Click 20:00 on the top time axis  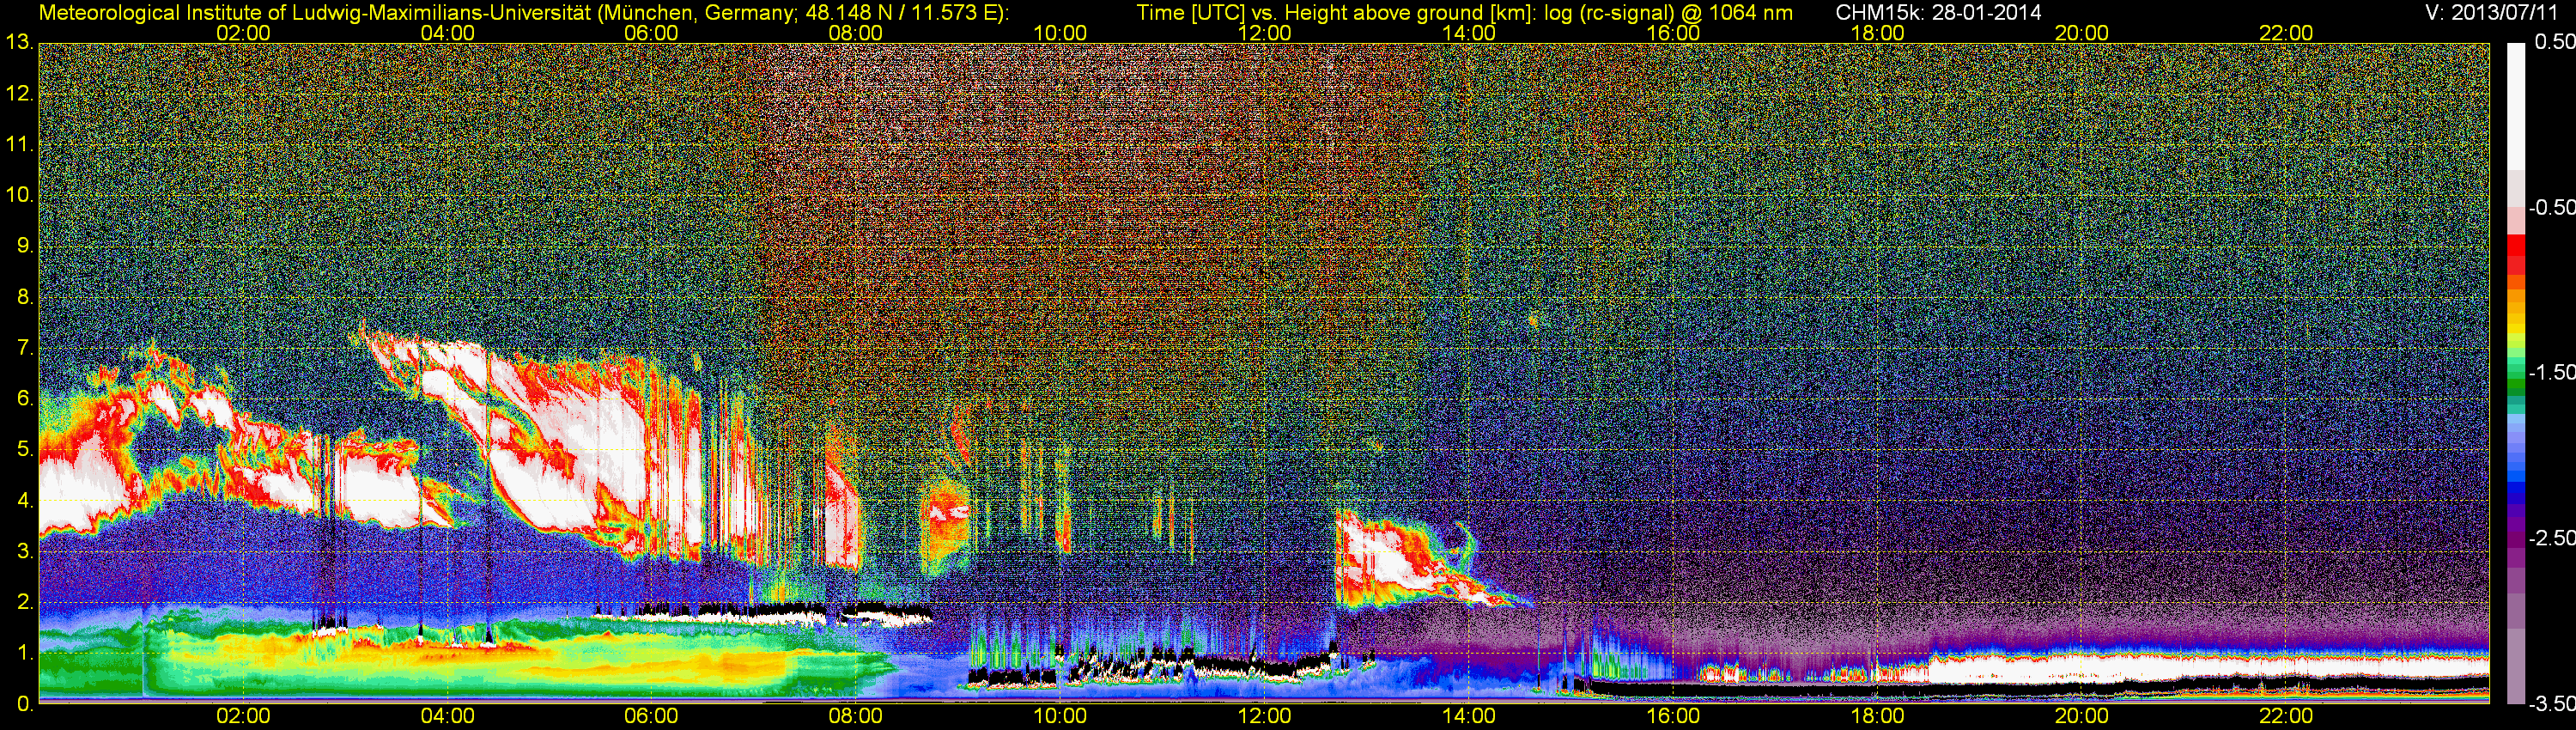click(x=2081, y=33)
